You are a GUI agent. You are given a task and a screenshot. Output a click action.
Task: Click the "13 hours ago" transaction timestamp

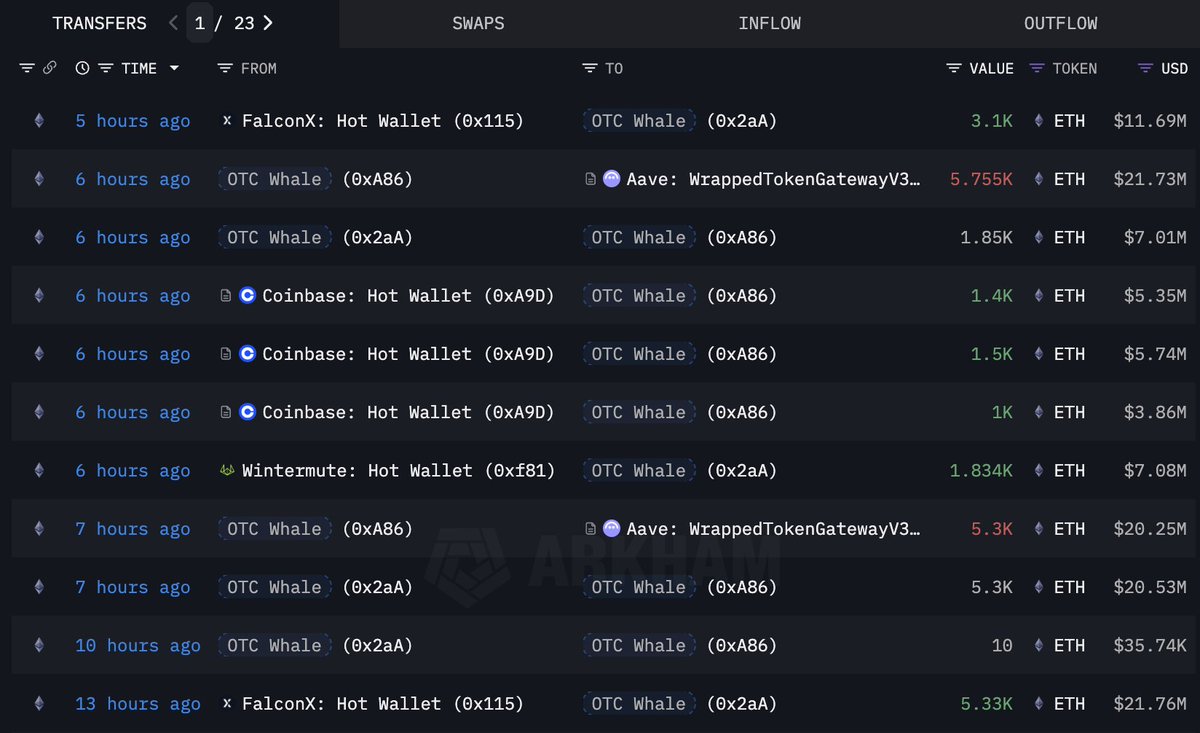138,704
